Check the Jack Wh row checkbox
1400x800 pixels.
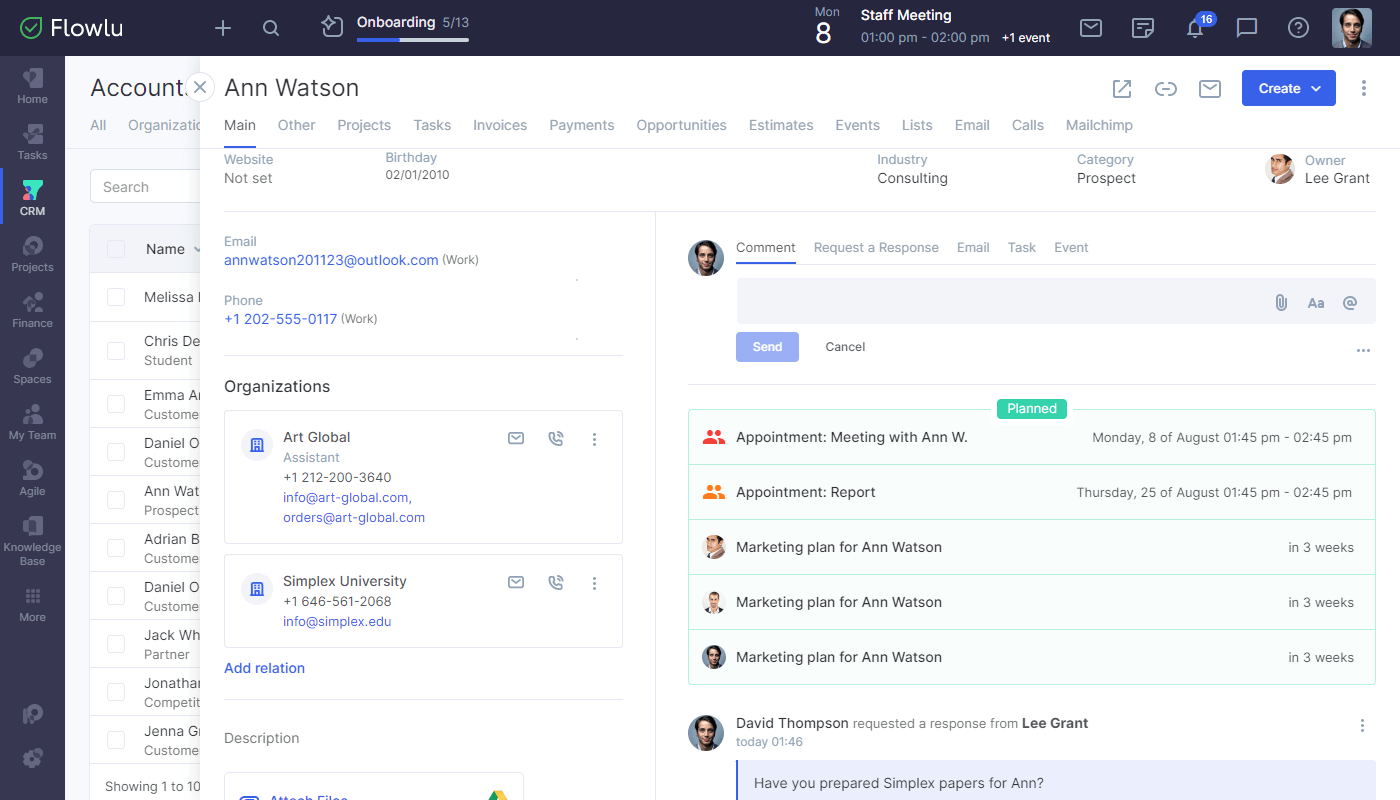116,644
